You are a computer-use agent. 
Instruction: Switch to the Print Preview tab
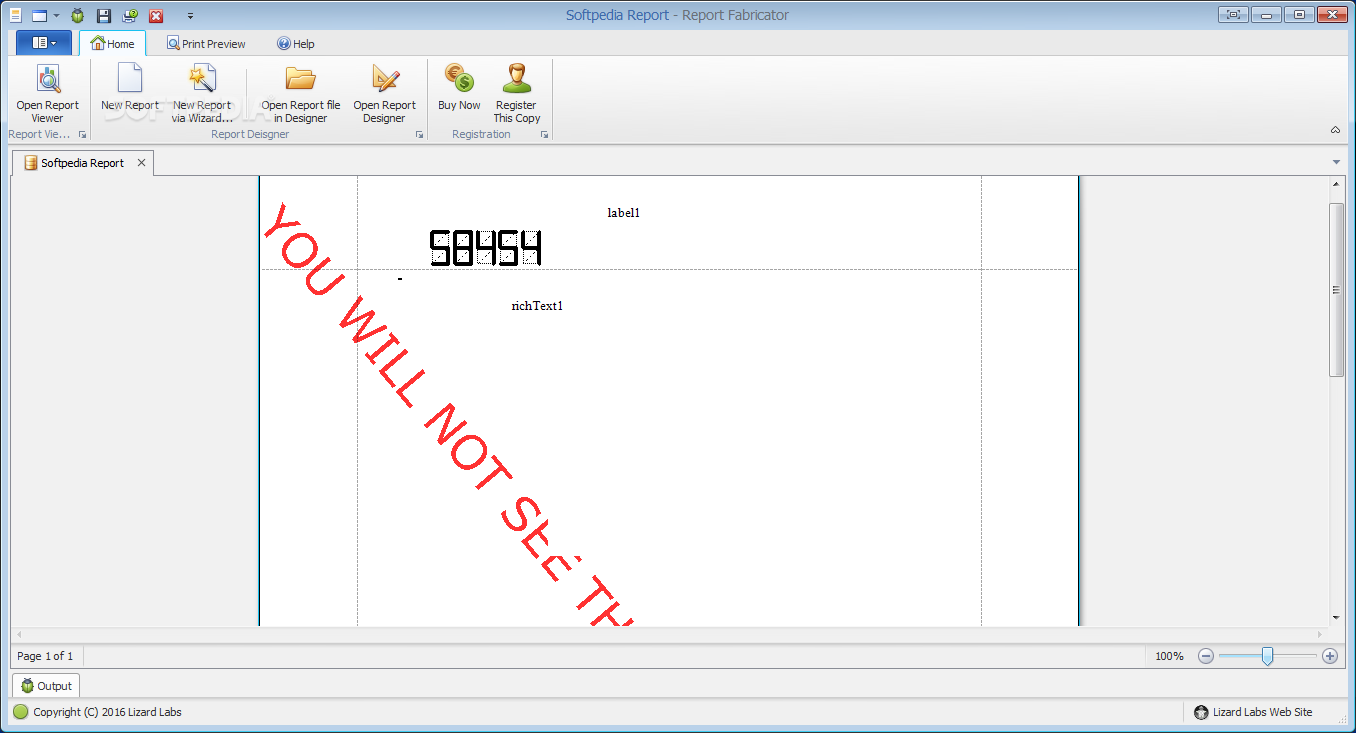(x=206, y=44)
